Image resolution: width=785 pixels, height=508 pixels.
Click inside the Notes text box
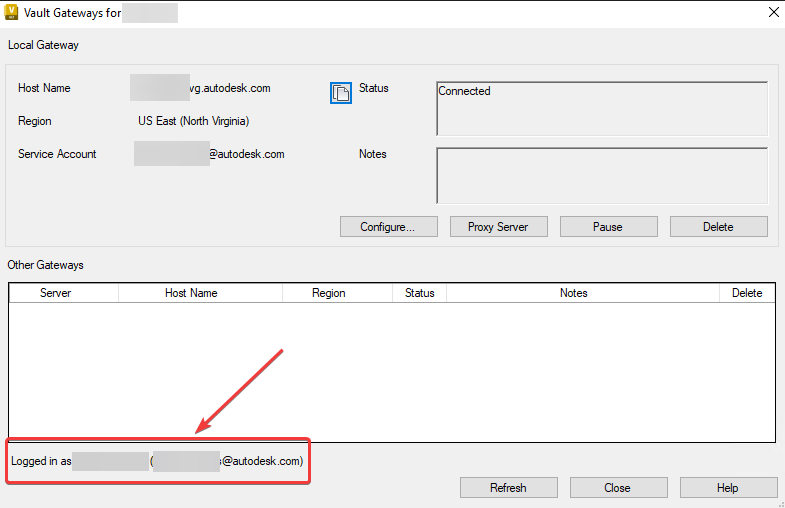click(602, 176)
